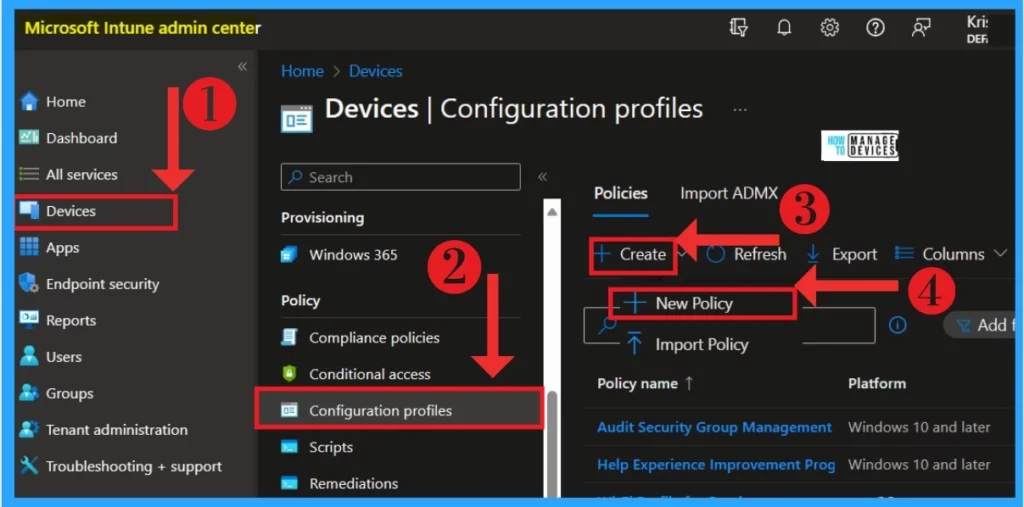The width and height of the screenshot is (1024, 507).
Task: Open the Help Experience Improvement Prog policy
Action: (x=716, y=465)
